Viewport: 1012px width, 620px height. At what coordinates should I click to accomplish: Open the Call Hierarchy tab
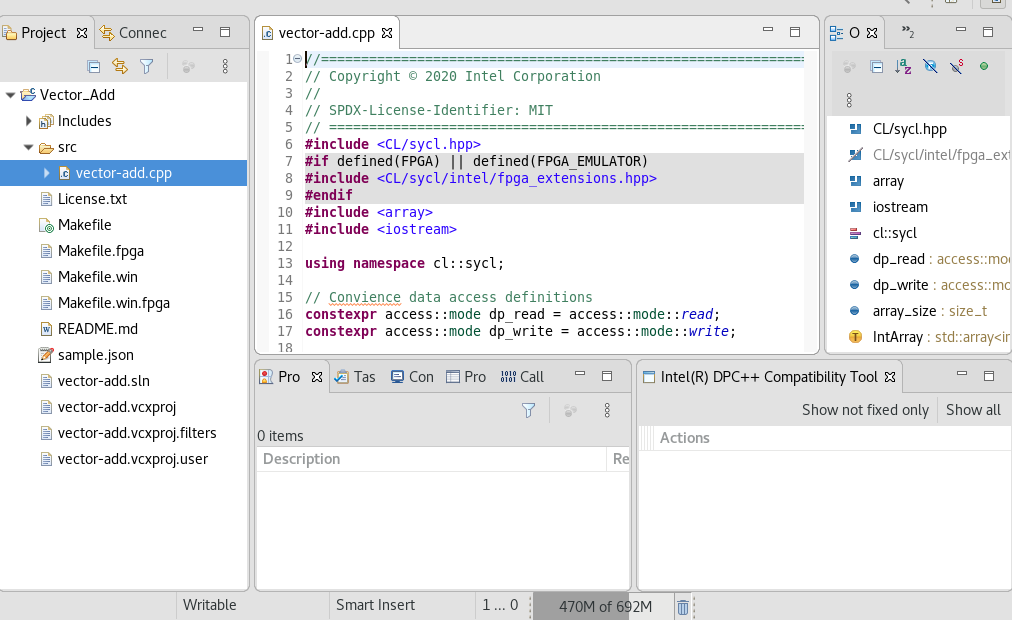point(522,376)
